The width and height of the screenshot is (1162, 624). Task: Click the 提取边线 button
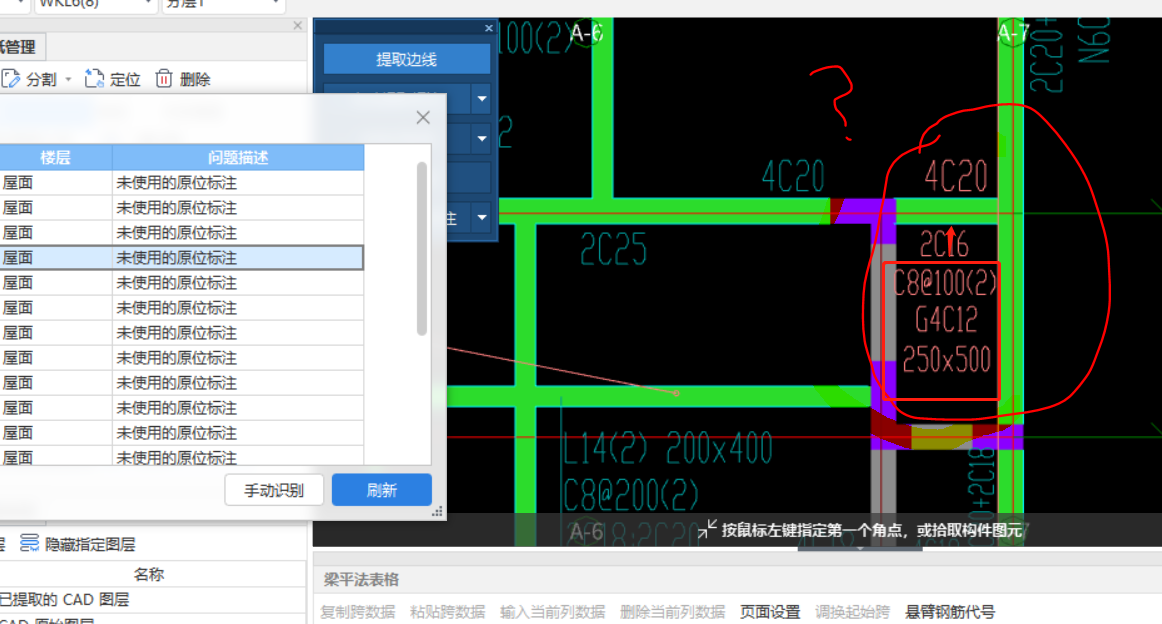[x=407, y=59]
